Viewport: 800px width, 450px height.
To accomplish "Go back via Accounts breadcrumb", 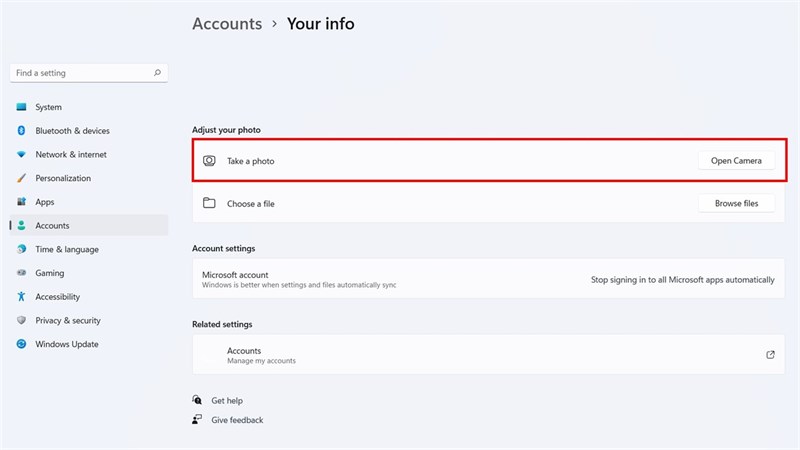I will (x=227, y=23).
